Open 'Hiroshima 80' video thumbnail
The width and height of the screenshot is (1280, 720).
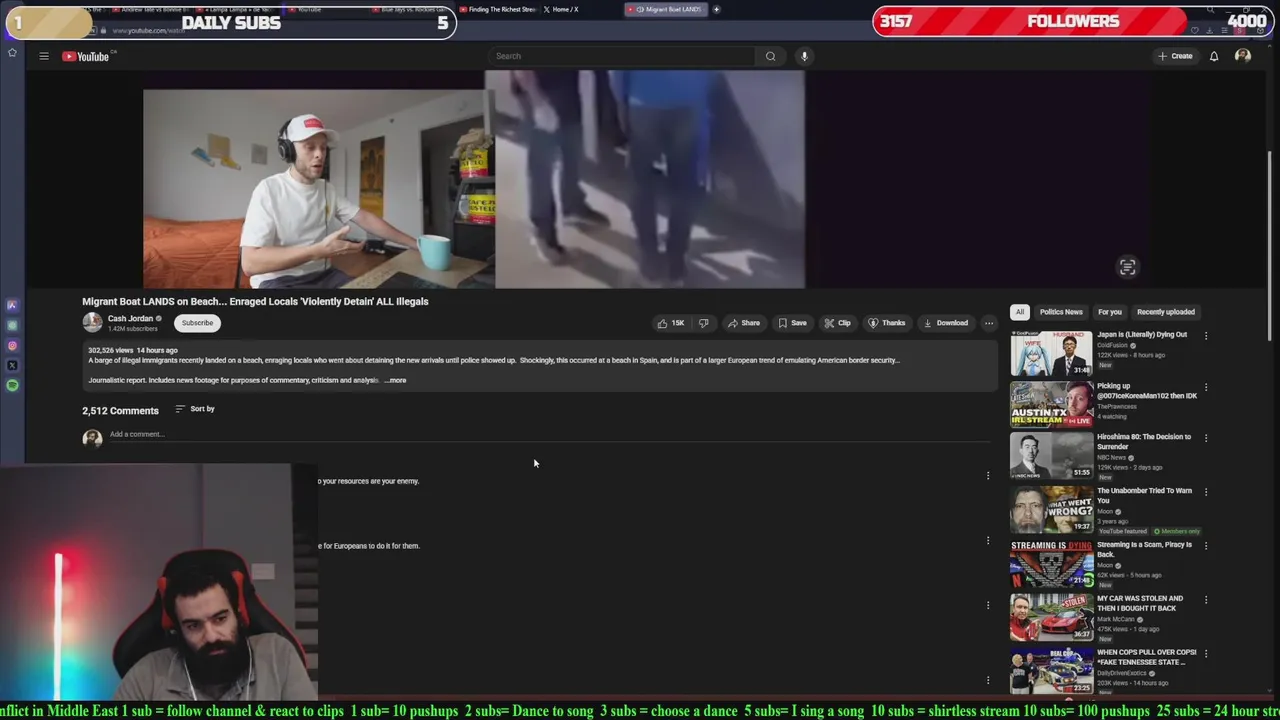[1051, 455]
